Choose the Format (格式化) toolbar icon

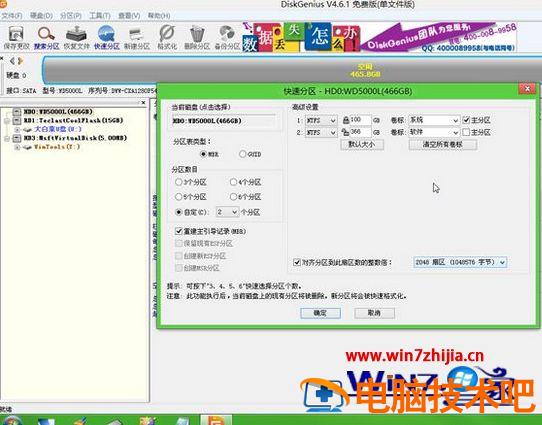pyautogui.click(x=167, y=37)
